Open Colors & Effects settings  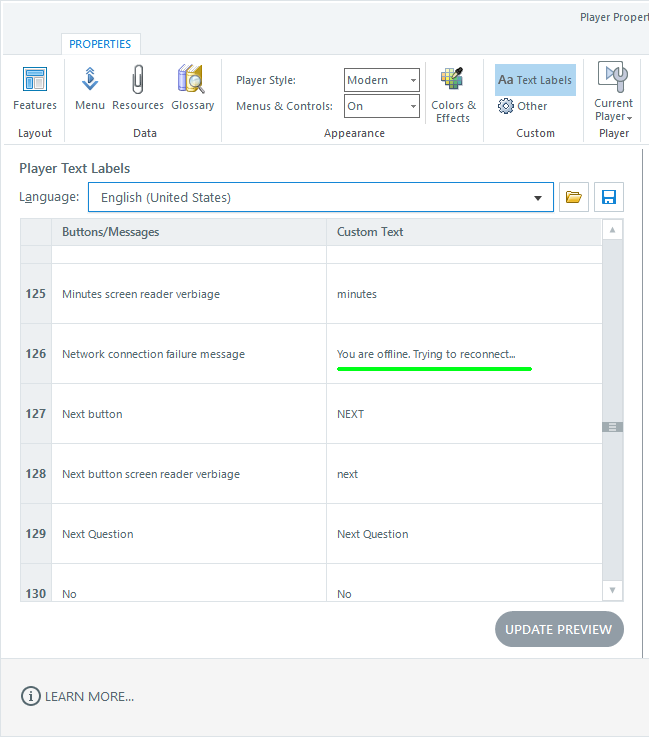[x=453, y=95]
